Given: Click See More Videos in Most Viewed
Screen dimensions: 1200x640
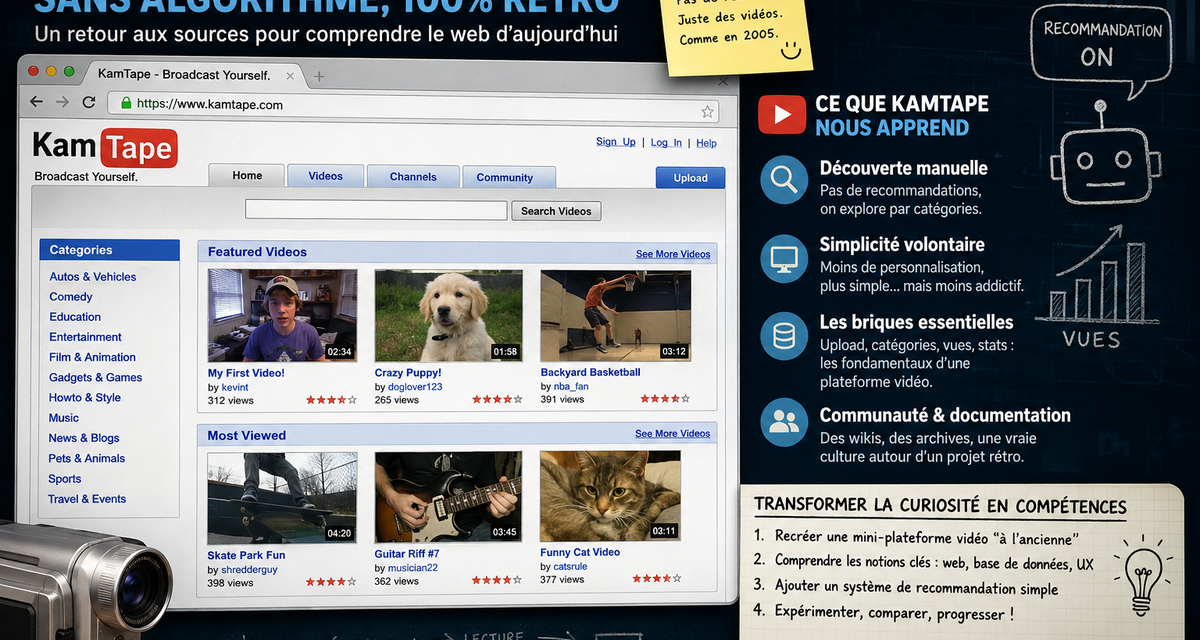Looking at the screenshot, I should (x=673, y=434).
